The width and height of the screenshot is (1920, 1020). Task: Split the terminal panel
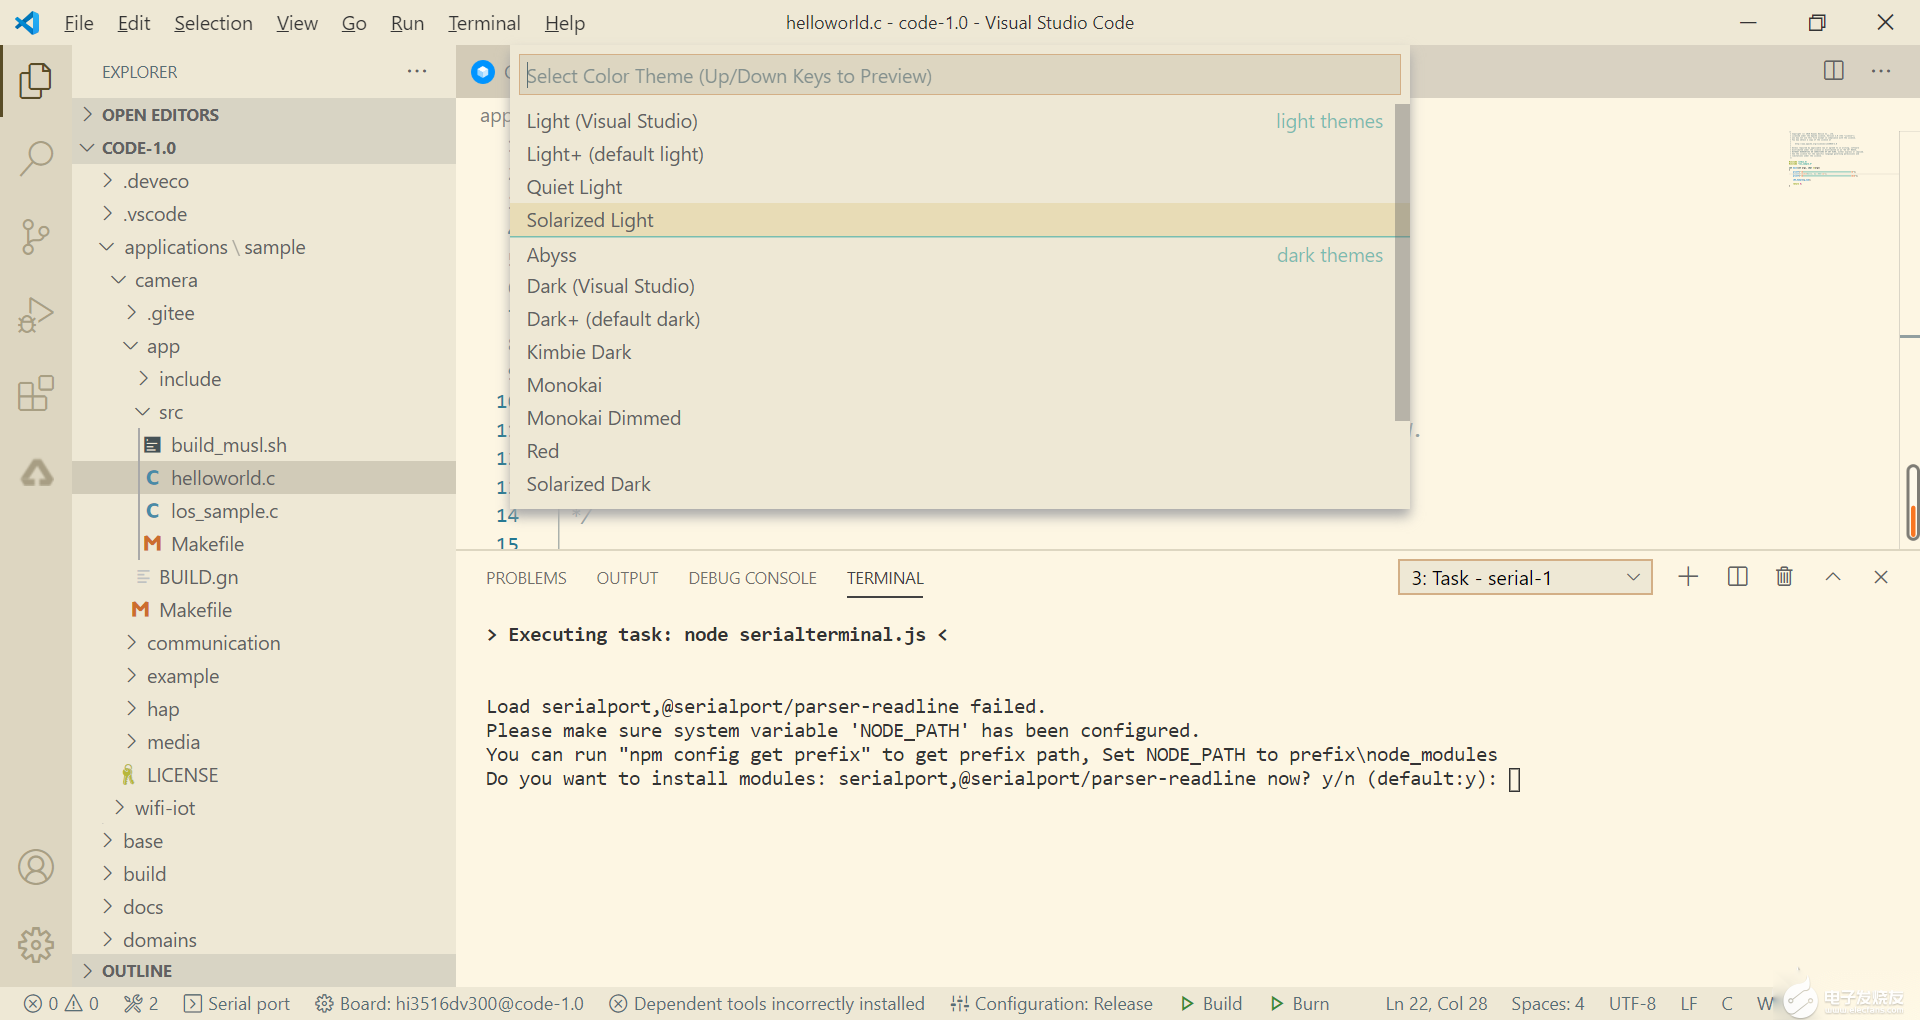coord(1737,577)
